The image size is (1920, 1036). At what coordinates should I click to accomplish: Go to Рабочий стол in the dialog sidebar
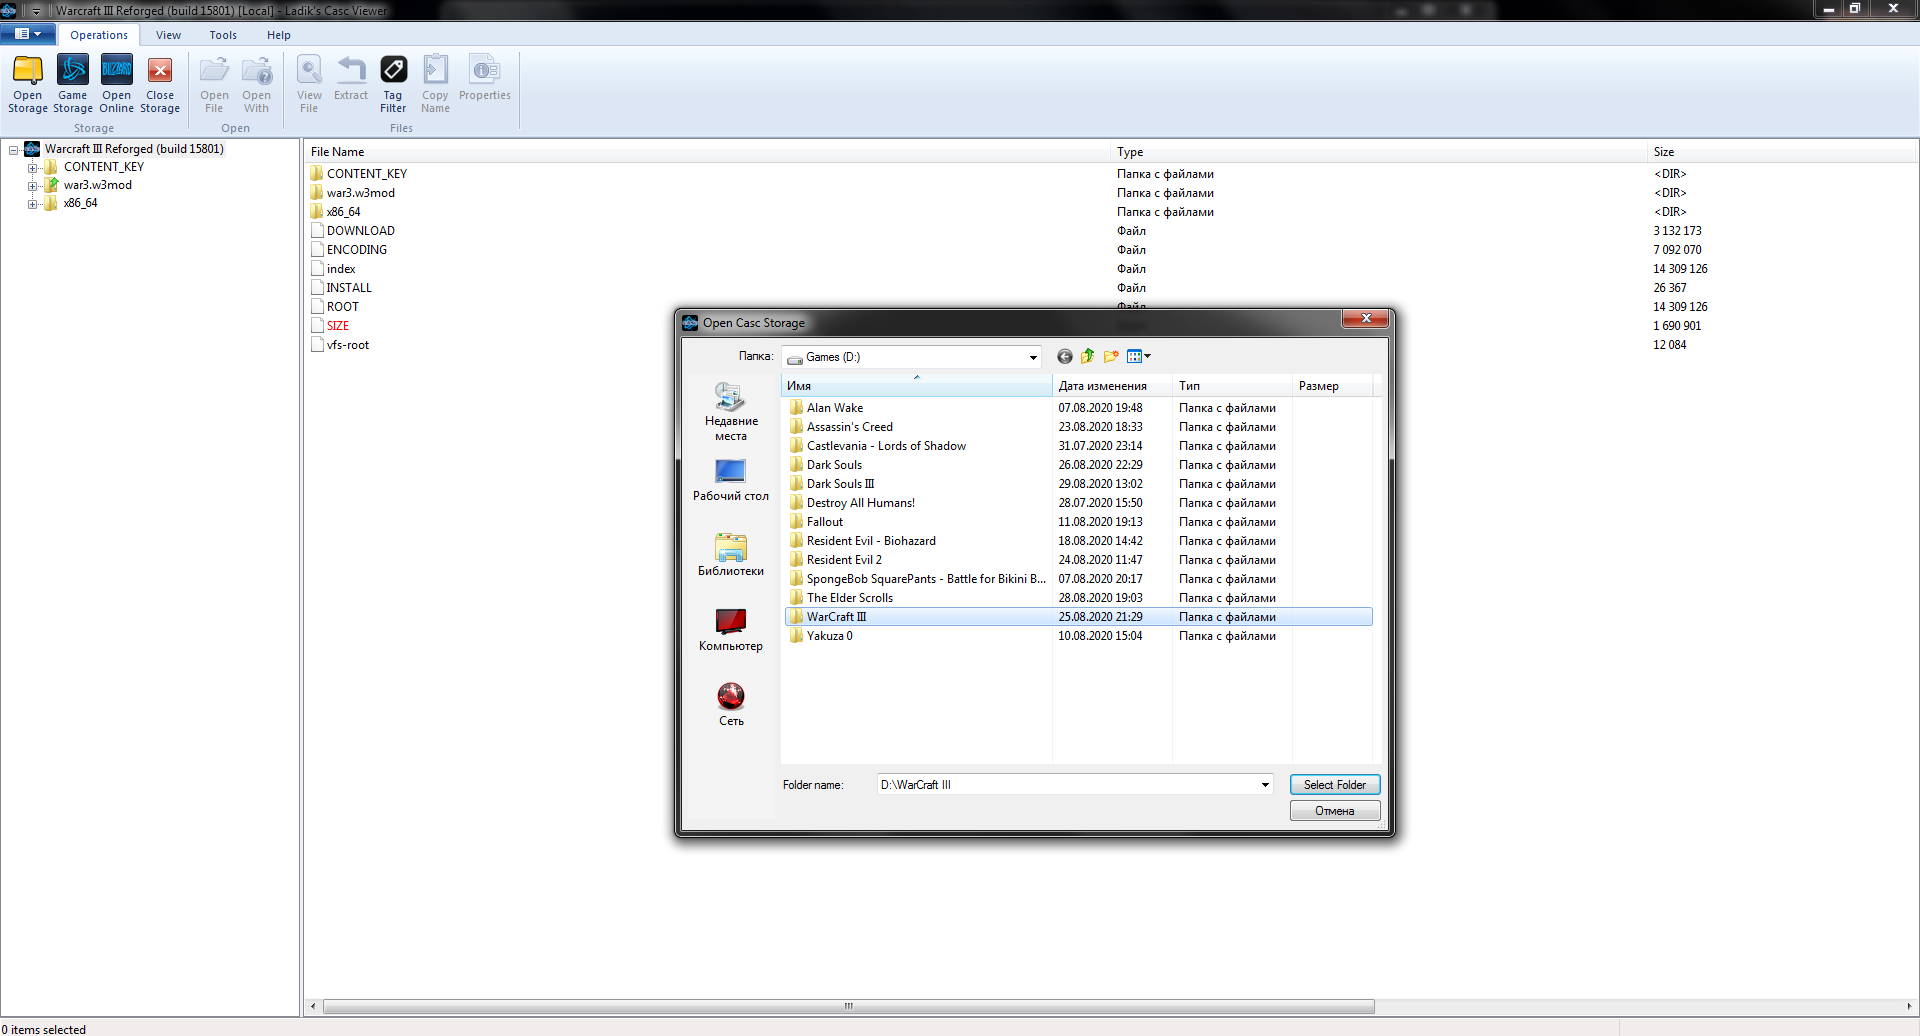tap(731, 480)
